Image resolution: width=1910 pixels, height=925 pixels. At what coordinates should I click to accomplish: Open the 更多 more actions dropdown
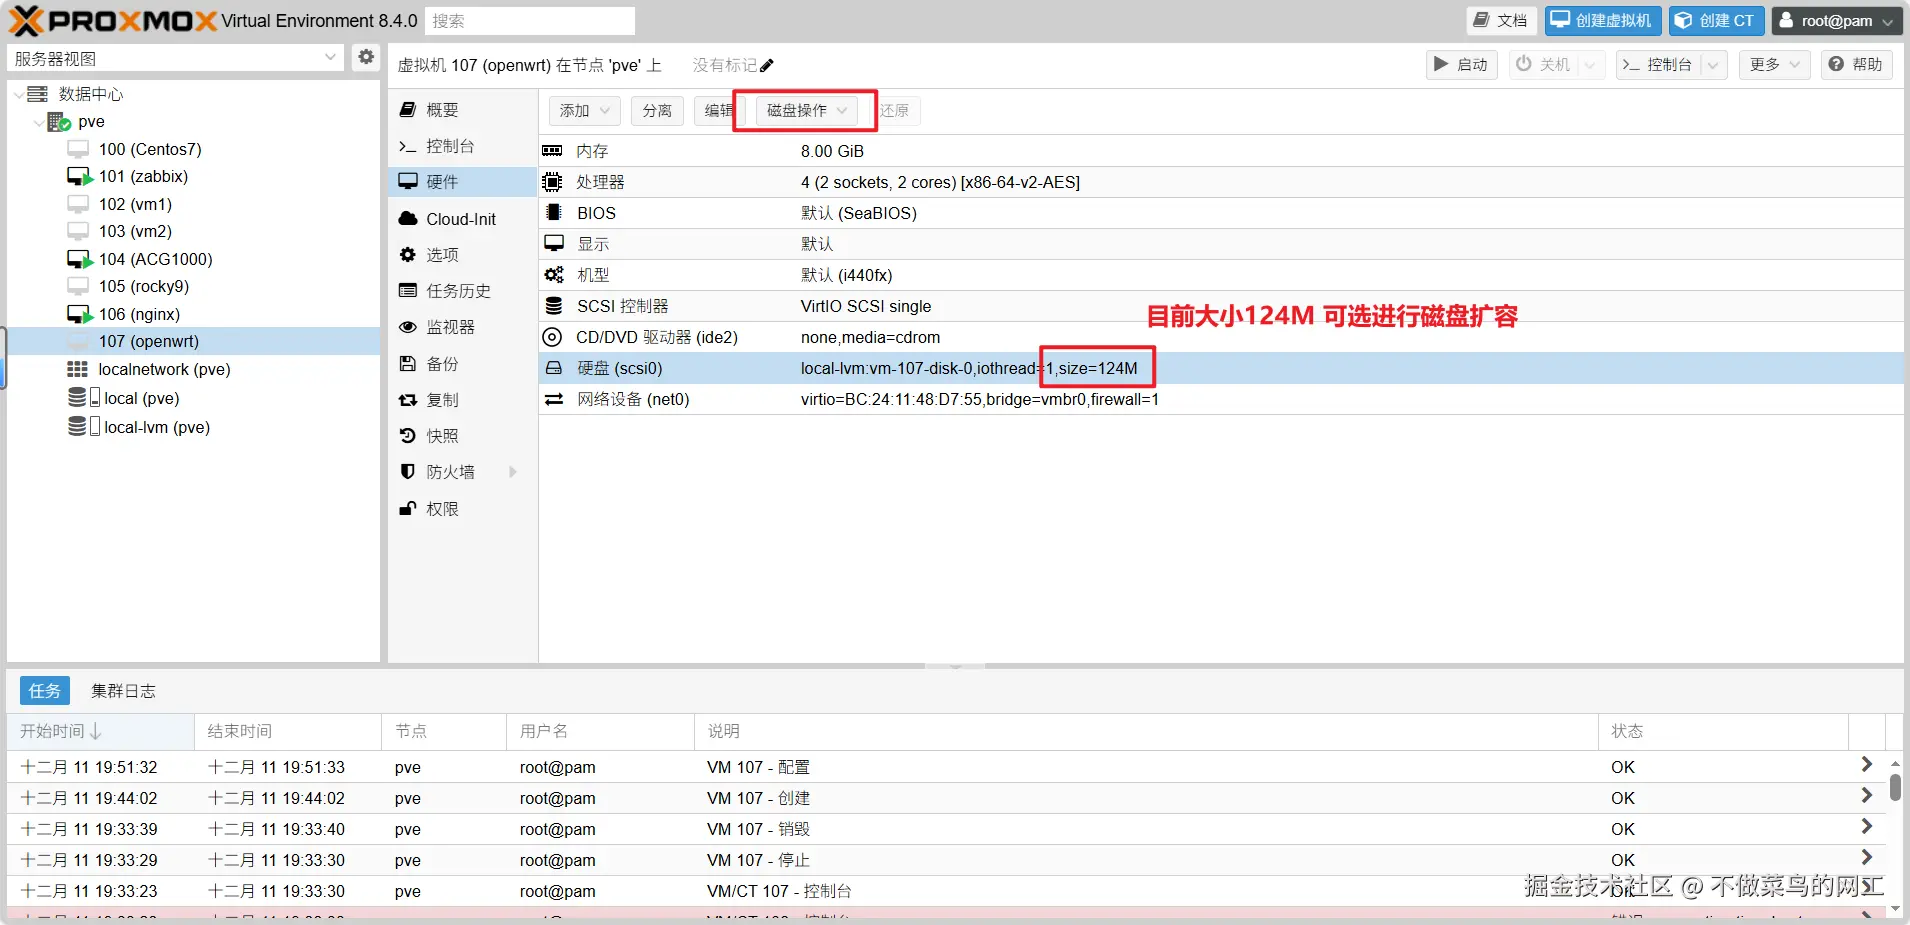click(x=1775, y=65)
